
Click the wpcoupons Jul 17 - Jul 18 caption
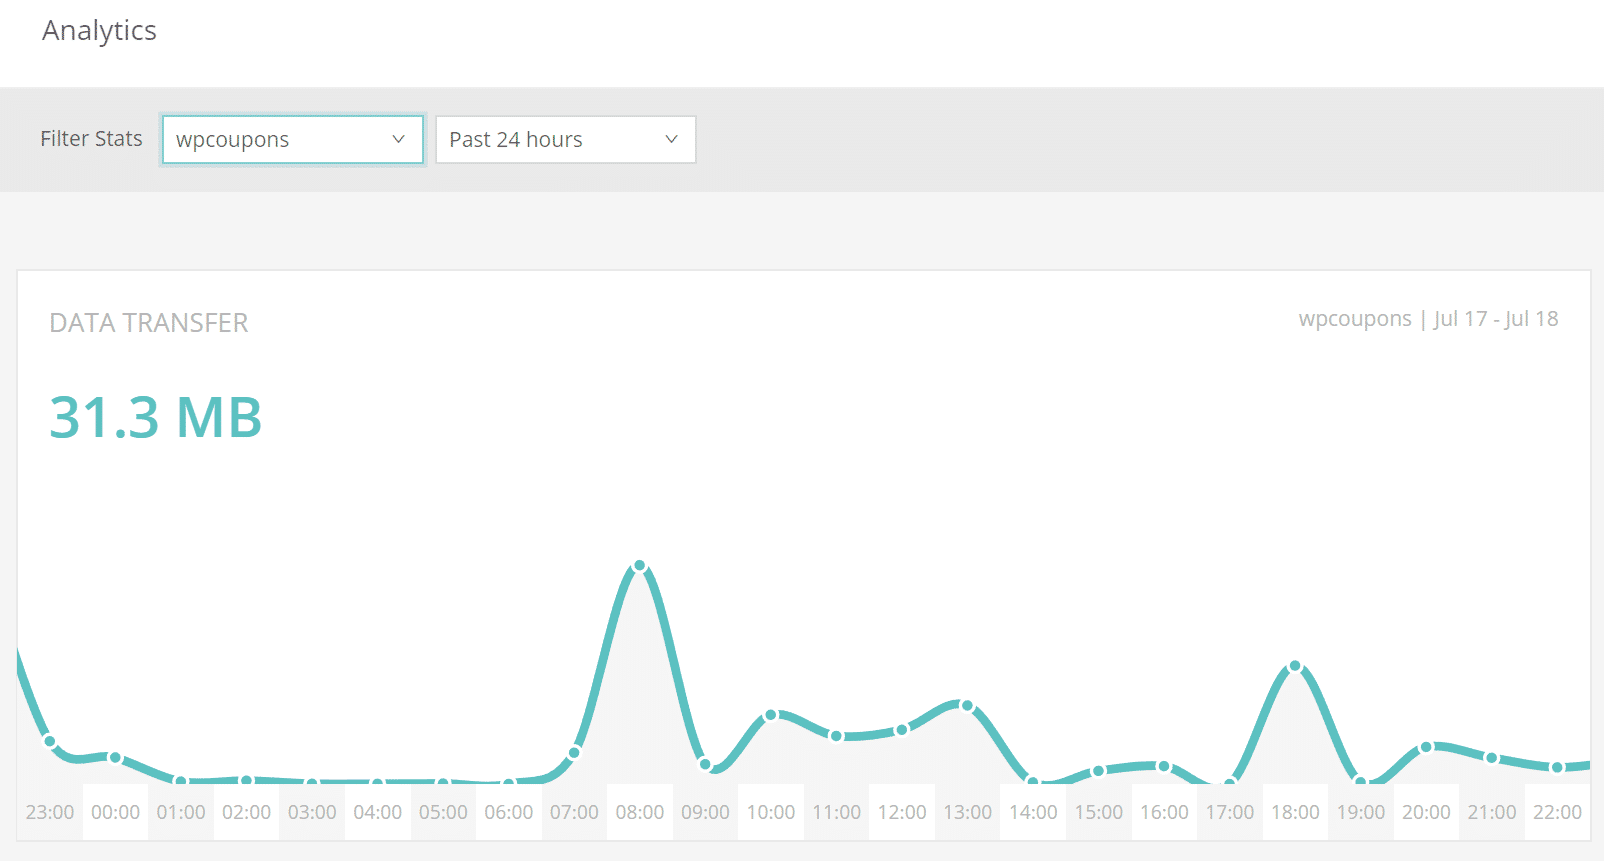(x=1427, y=319)
